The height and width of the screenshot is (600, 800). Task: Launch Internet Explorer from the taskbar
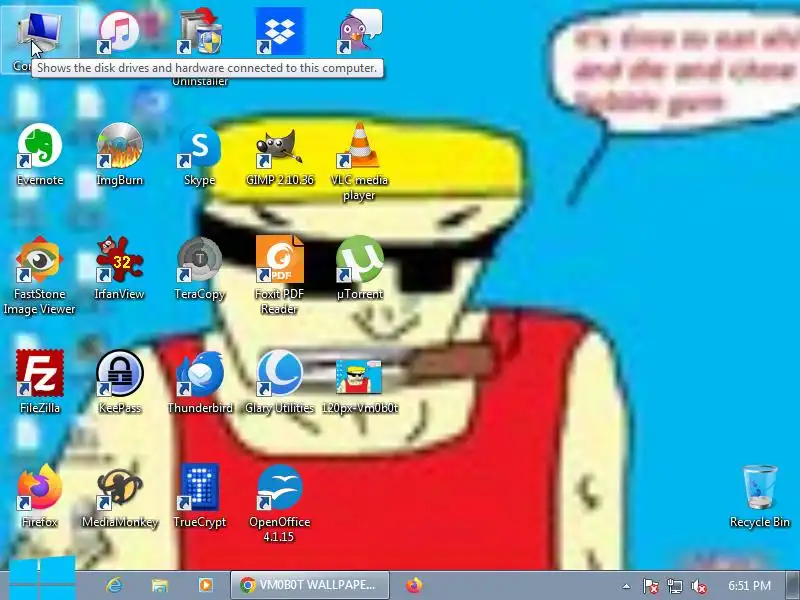coord(114,585)
